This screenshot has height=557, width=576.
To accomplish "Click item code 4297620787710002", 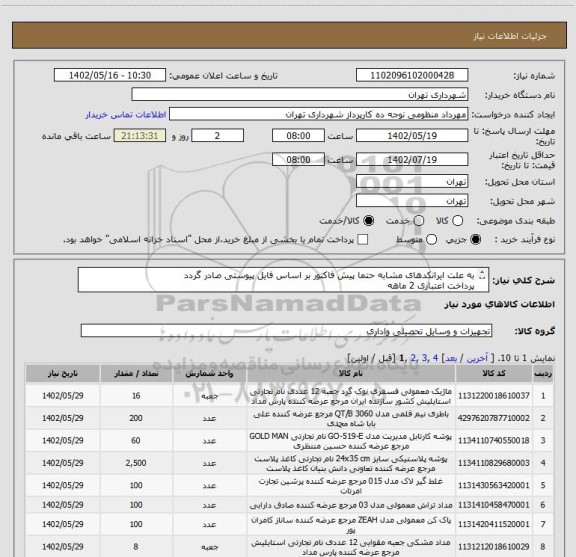I will [x=494, y=418].
